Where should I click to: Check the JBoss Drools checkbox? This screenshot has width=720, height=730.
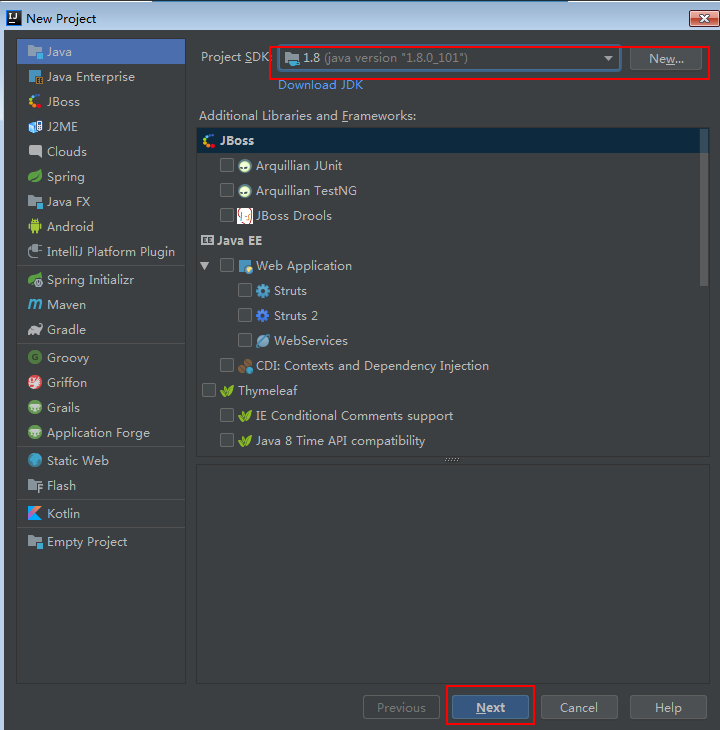(x=227, y=215)
